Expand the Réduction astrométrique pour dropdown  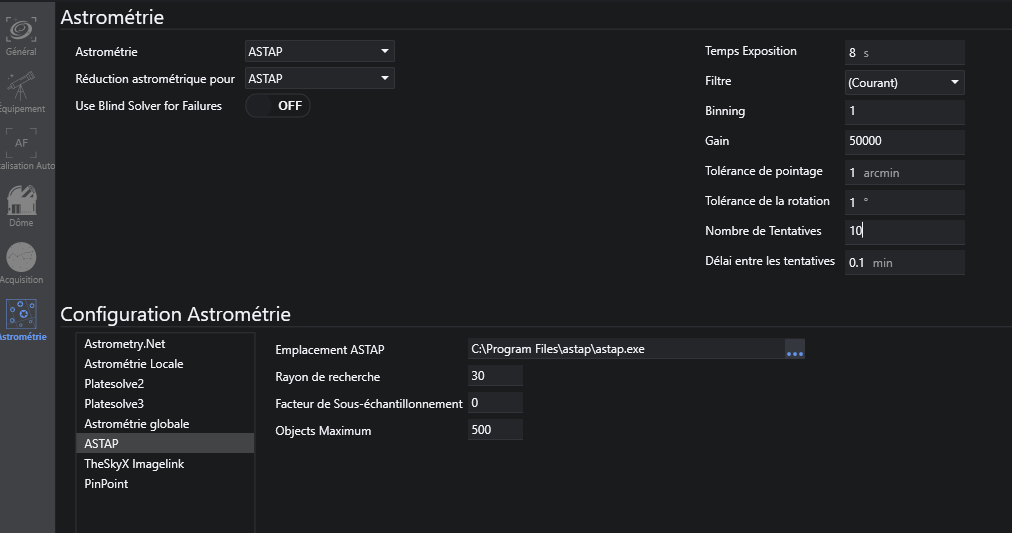click(x=319, y=78)
